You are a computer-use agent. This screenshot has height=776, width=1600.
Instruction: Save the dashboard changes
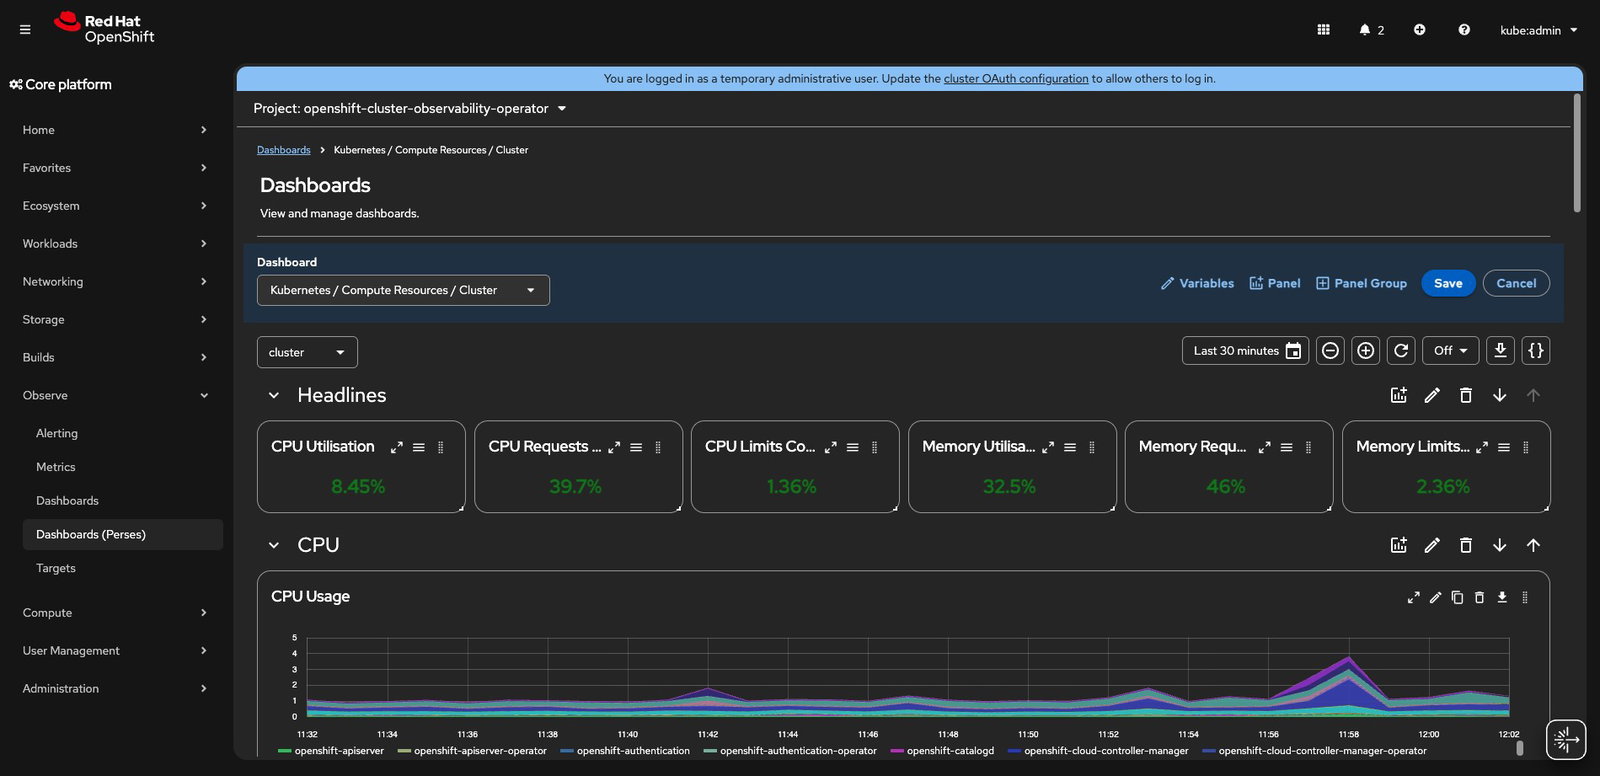point(1448,283)
